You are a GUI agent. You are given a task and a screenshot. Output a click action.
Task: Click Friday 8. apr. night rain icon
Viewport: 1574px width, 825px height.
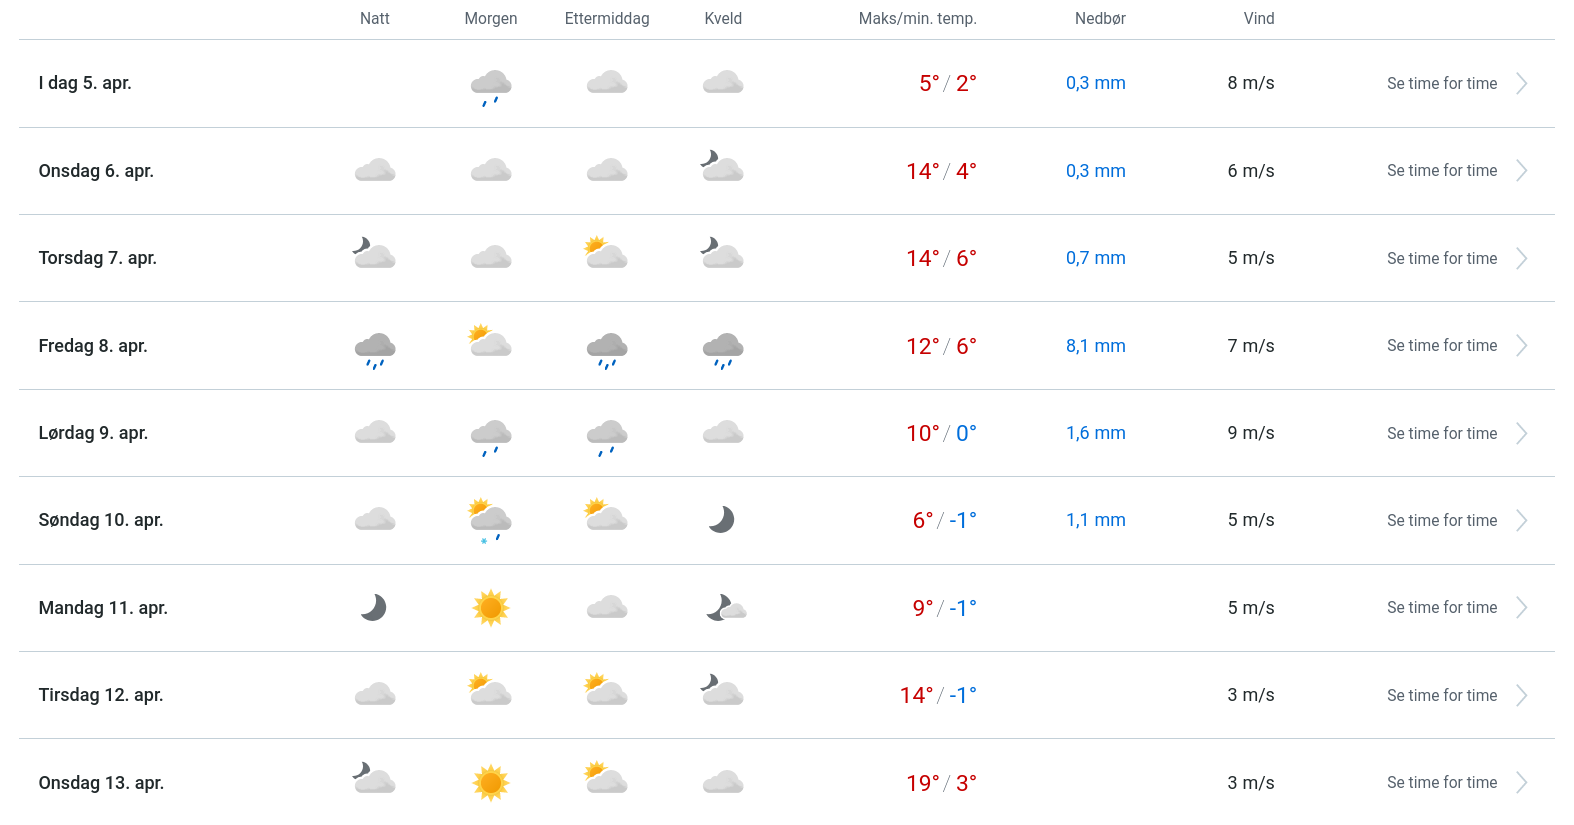(375, 349)
